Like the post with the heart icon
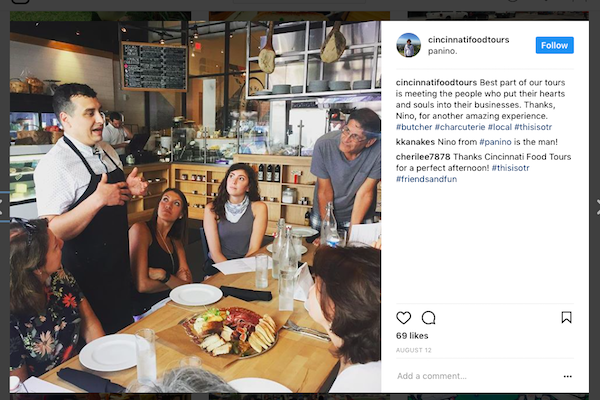The height and width of the screenshot is (400, 600). [404, 318]
